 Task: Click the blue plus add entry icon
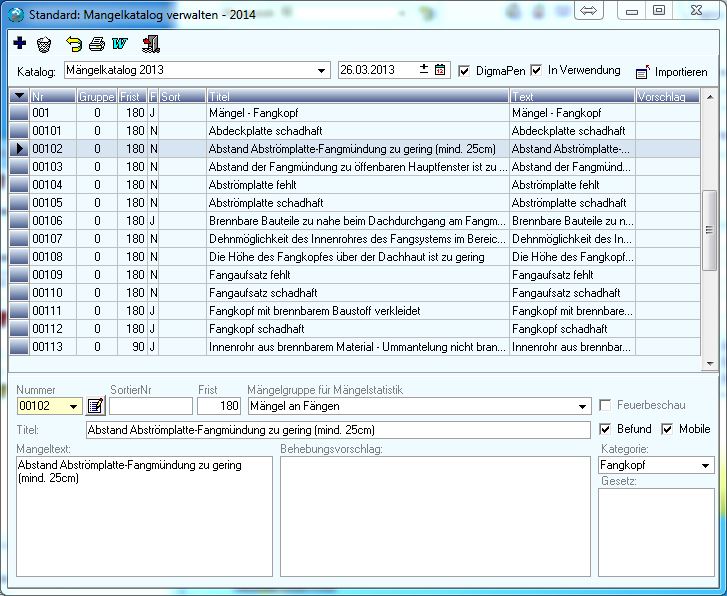coord(21,44)
